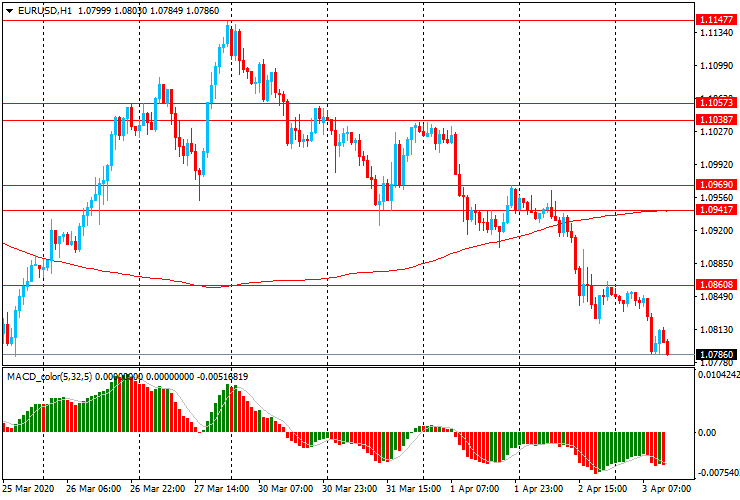Click the 1 Apr 23:00 time label
The width and height of the screenshot is (740, 500).
click(x=538, y=489)
